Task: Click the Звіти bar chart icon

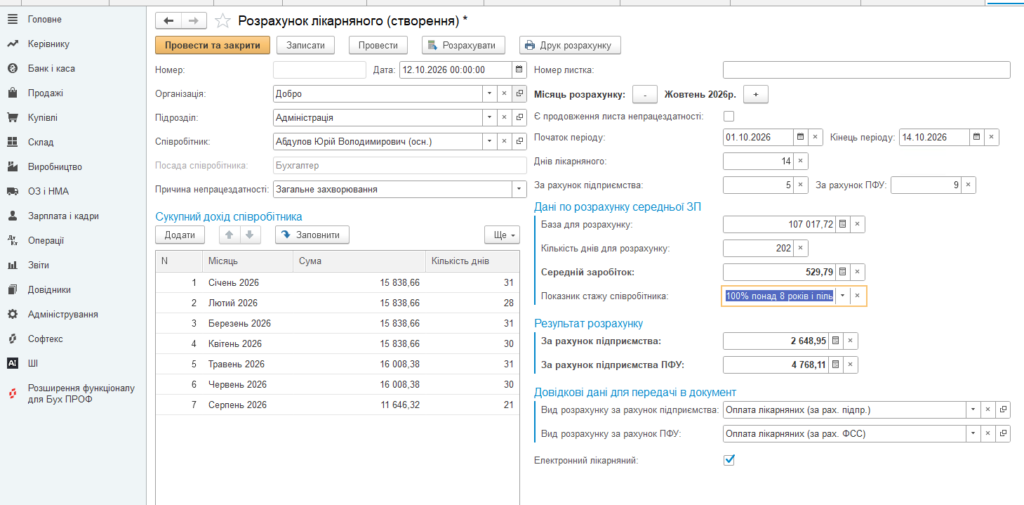Action: [x=12, y=265]
